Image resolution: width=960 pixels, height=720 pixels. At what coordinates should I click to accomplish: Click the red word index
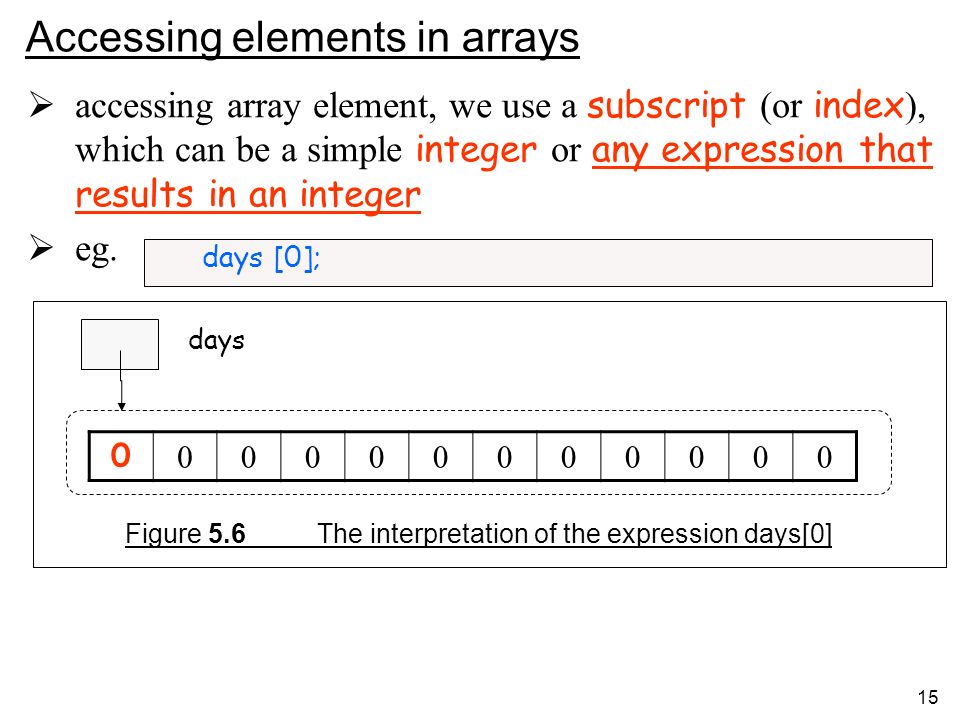pyautogui.click(x=859, y=105)
